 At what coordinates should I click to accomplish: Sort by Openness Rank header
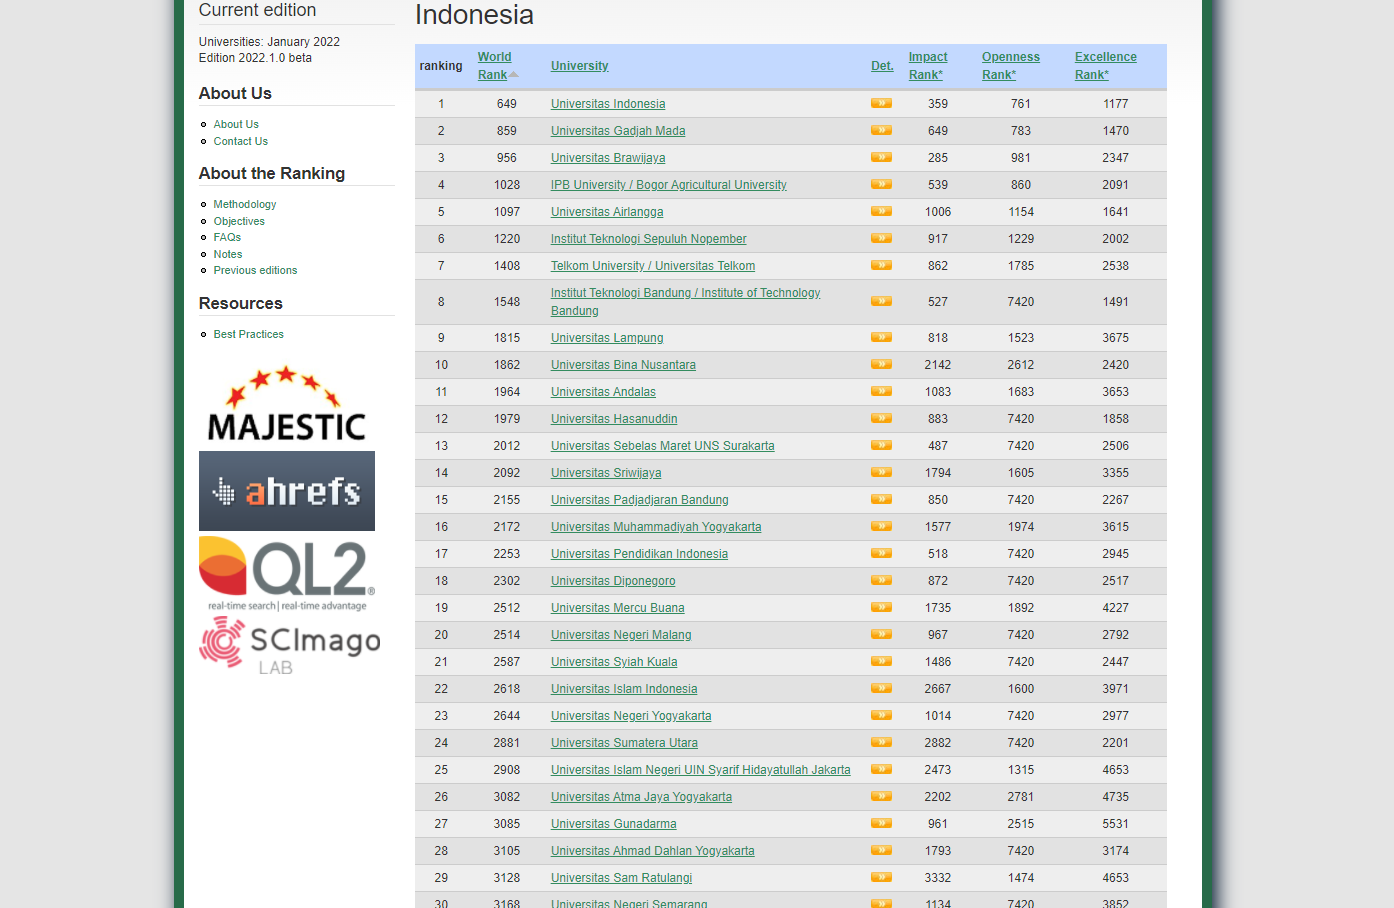tap(1010, 66)
